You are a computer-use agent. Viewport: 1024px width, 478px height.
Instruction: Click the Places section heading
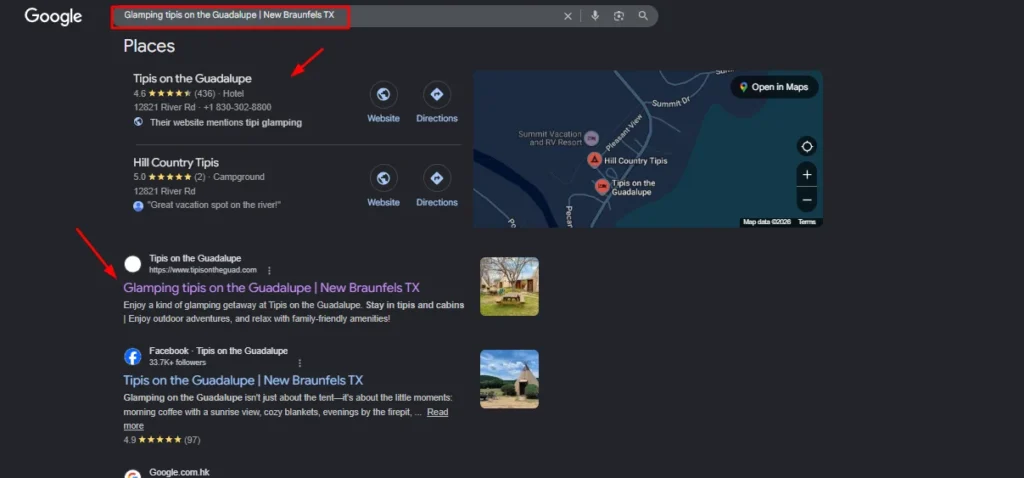coord(149,46)
